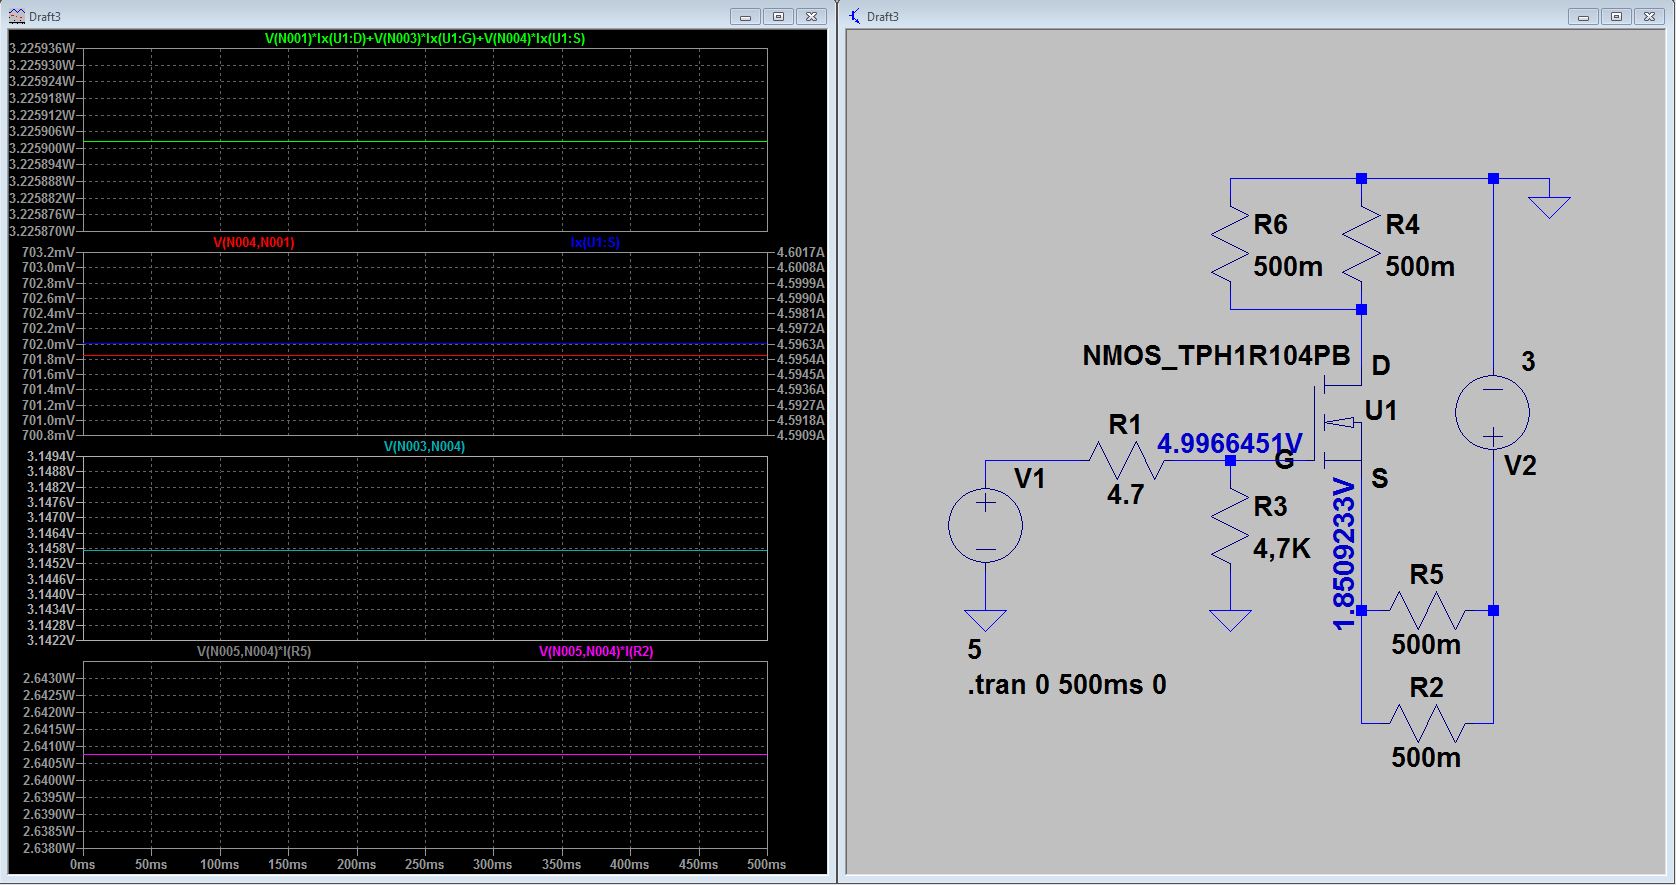Viewport: 1676px width, 885px height.
Task: Select the V1 voltage source symbol
Action: (985, 525)
